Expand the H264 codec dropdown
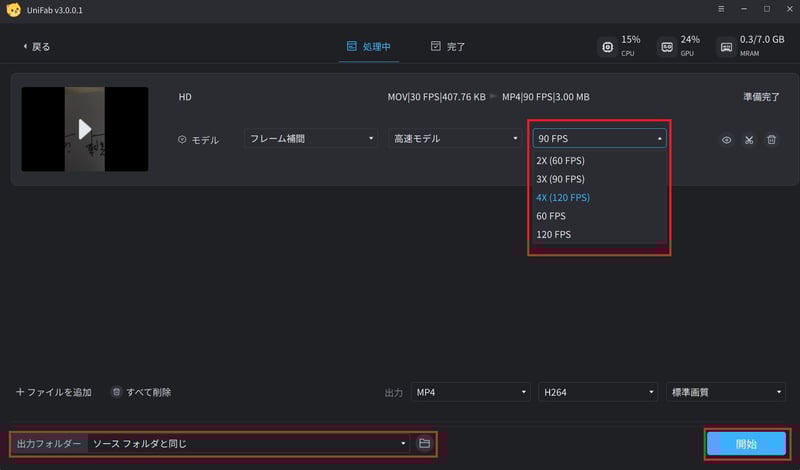The height and width of the screenshot is (470, 800). click(x=598, y=392)
